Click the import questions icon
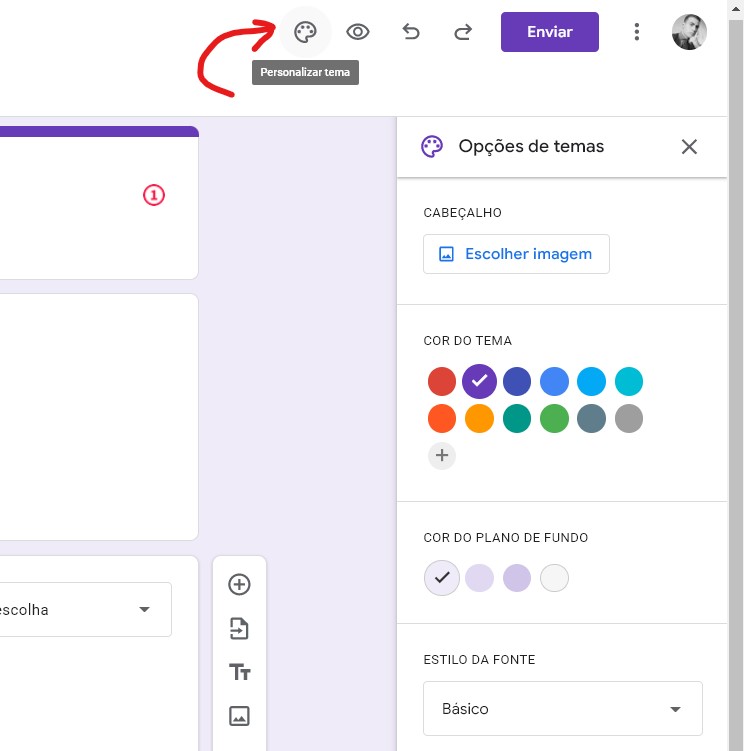The image size is (744, 751). click(239, 629)
